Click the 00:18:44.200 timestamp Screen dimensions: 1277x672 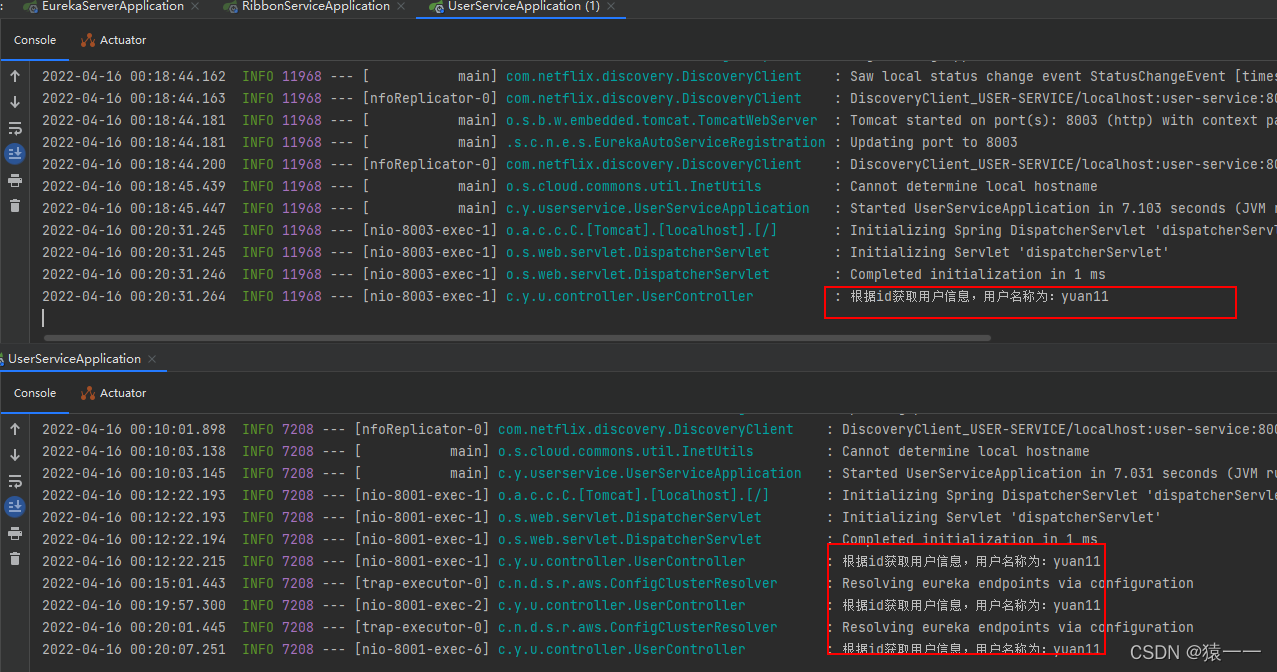[134, 164]
